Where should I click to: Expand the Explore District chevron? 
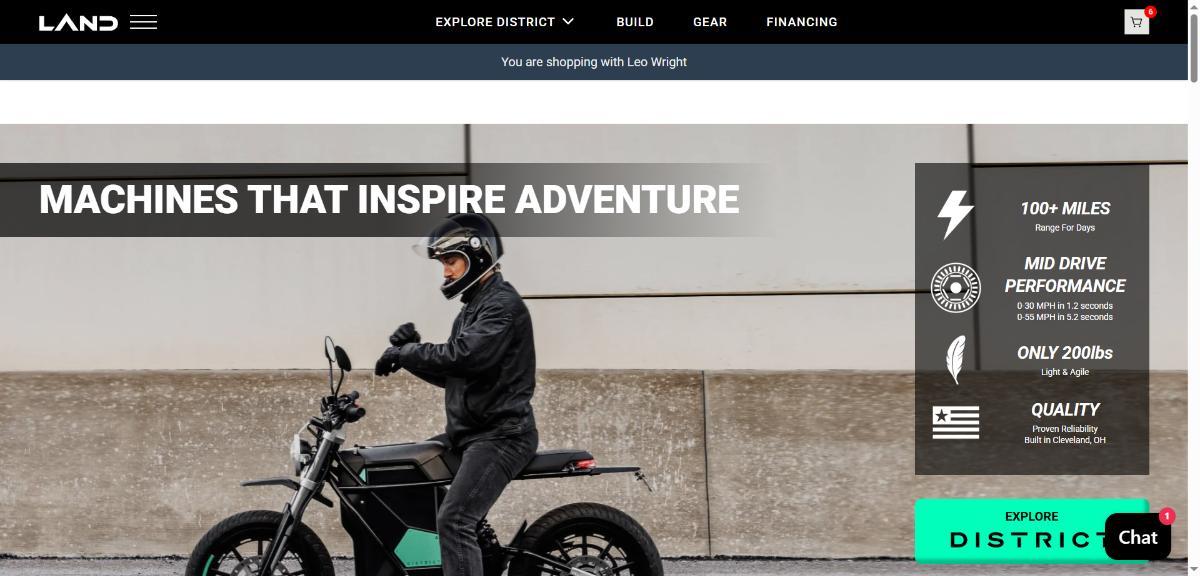click(x=568, y=21)
